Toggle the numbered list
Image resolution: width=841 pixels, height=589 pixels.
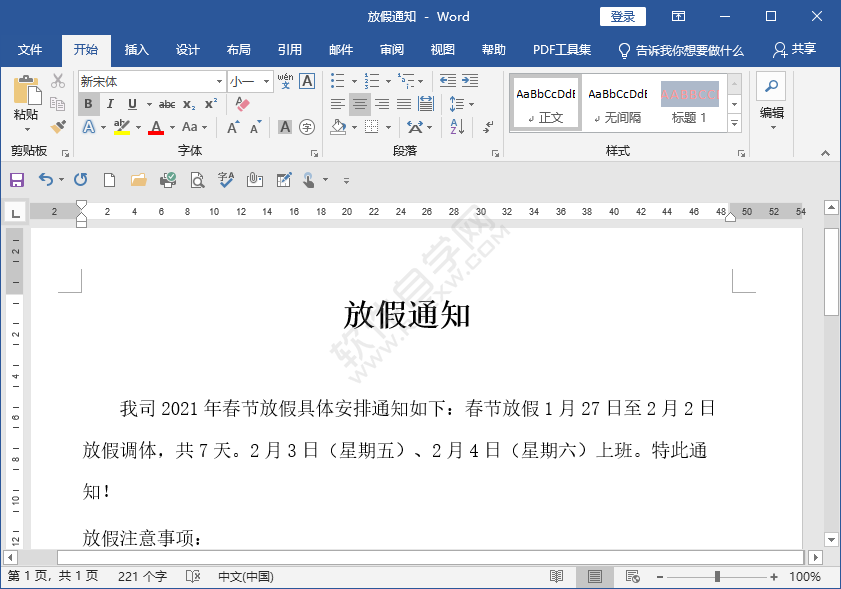click(x=372, y=80)
